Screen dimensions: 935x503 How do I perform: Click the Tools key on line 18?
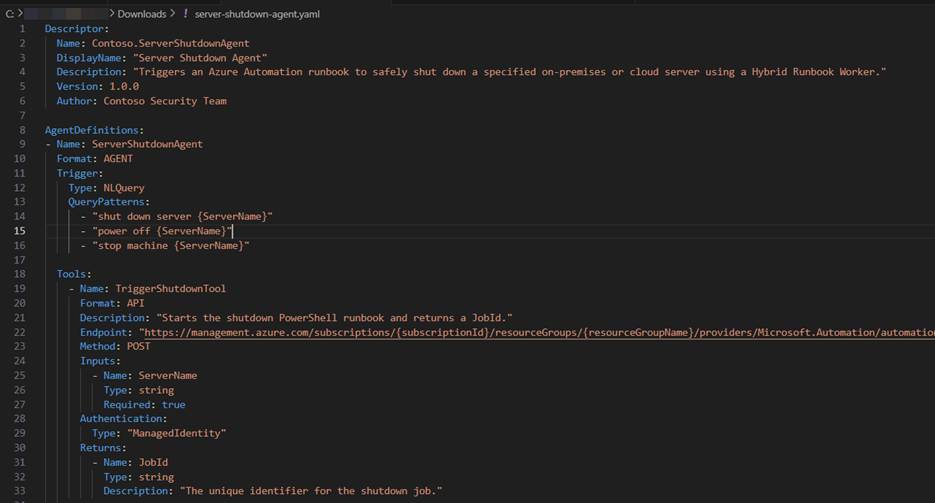[74, 274]
